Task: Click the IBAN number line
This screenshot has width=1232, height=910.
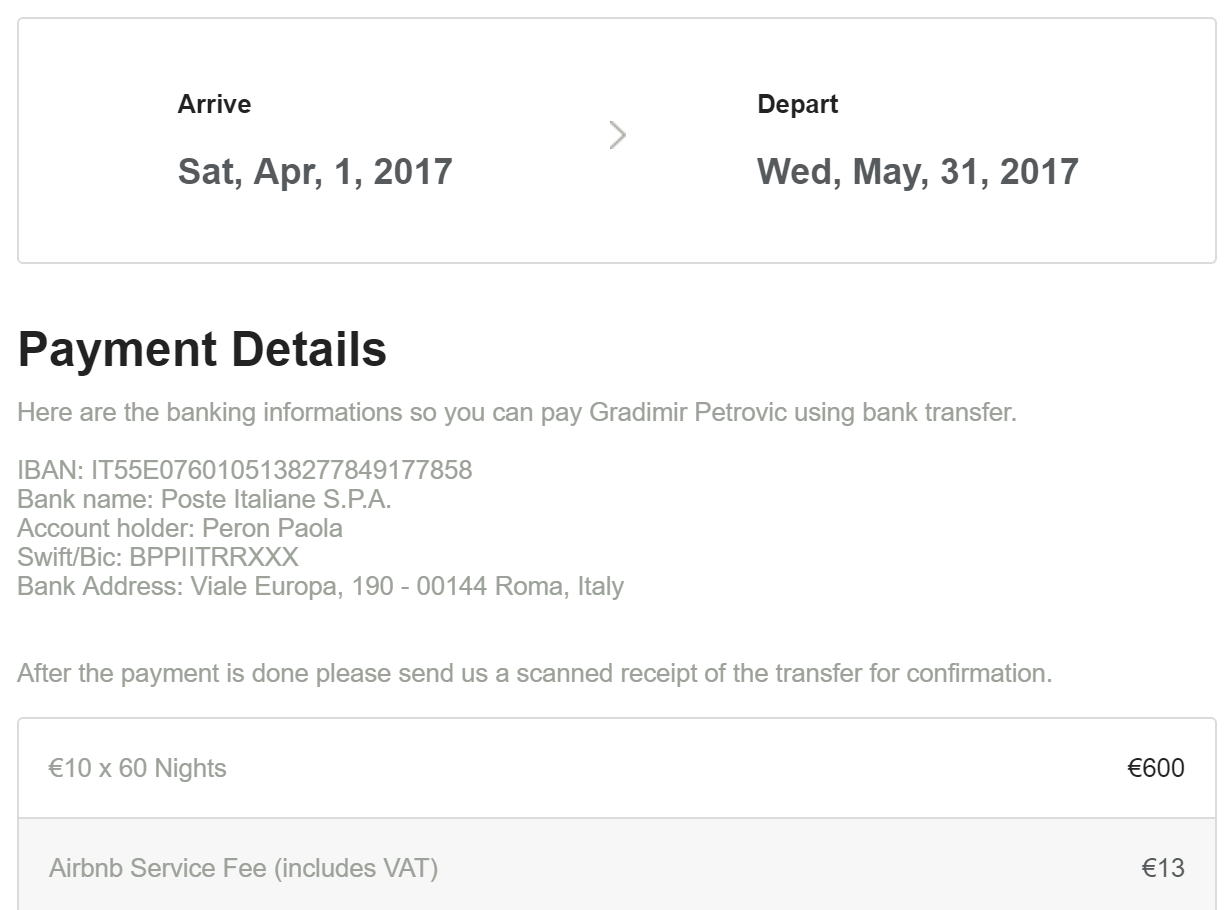Action: tap(245, 470)
